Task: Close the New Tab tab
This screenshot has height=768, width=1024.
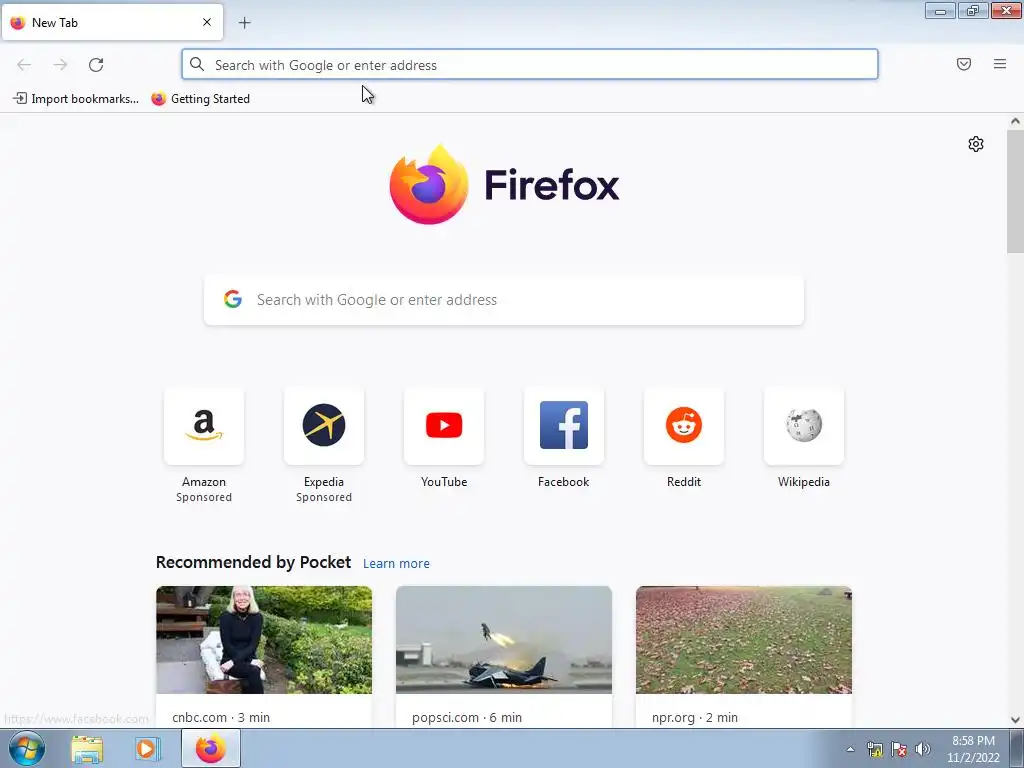Action: pos(206,22)
